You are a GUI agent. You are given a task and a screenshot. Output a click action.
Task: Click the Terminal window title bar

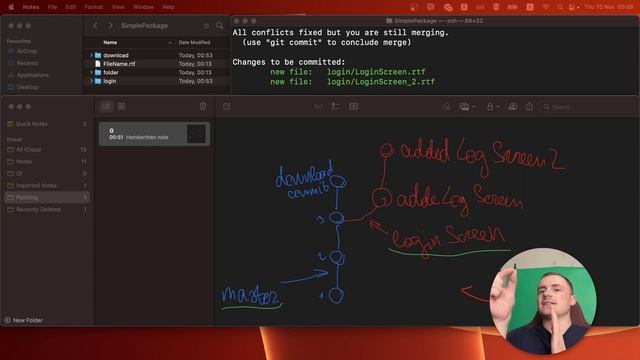pos(434,20)
